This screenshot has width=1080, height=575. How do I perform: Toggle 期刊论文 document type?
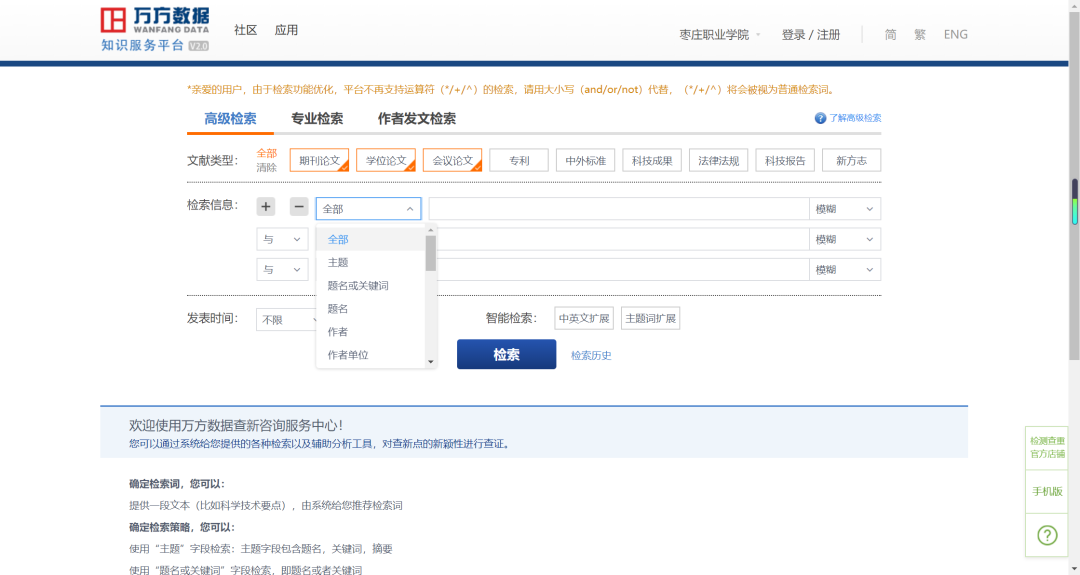point(320,160)
